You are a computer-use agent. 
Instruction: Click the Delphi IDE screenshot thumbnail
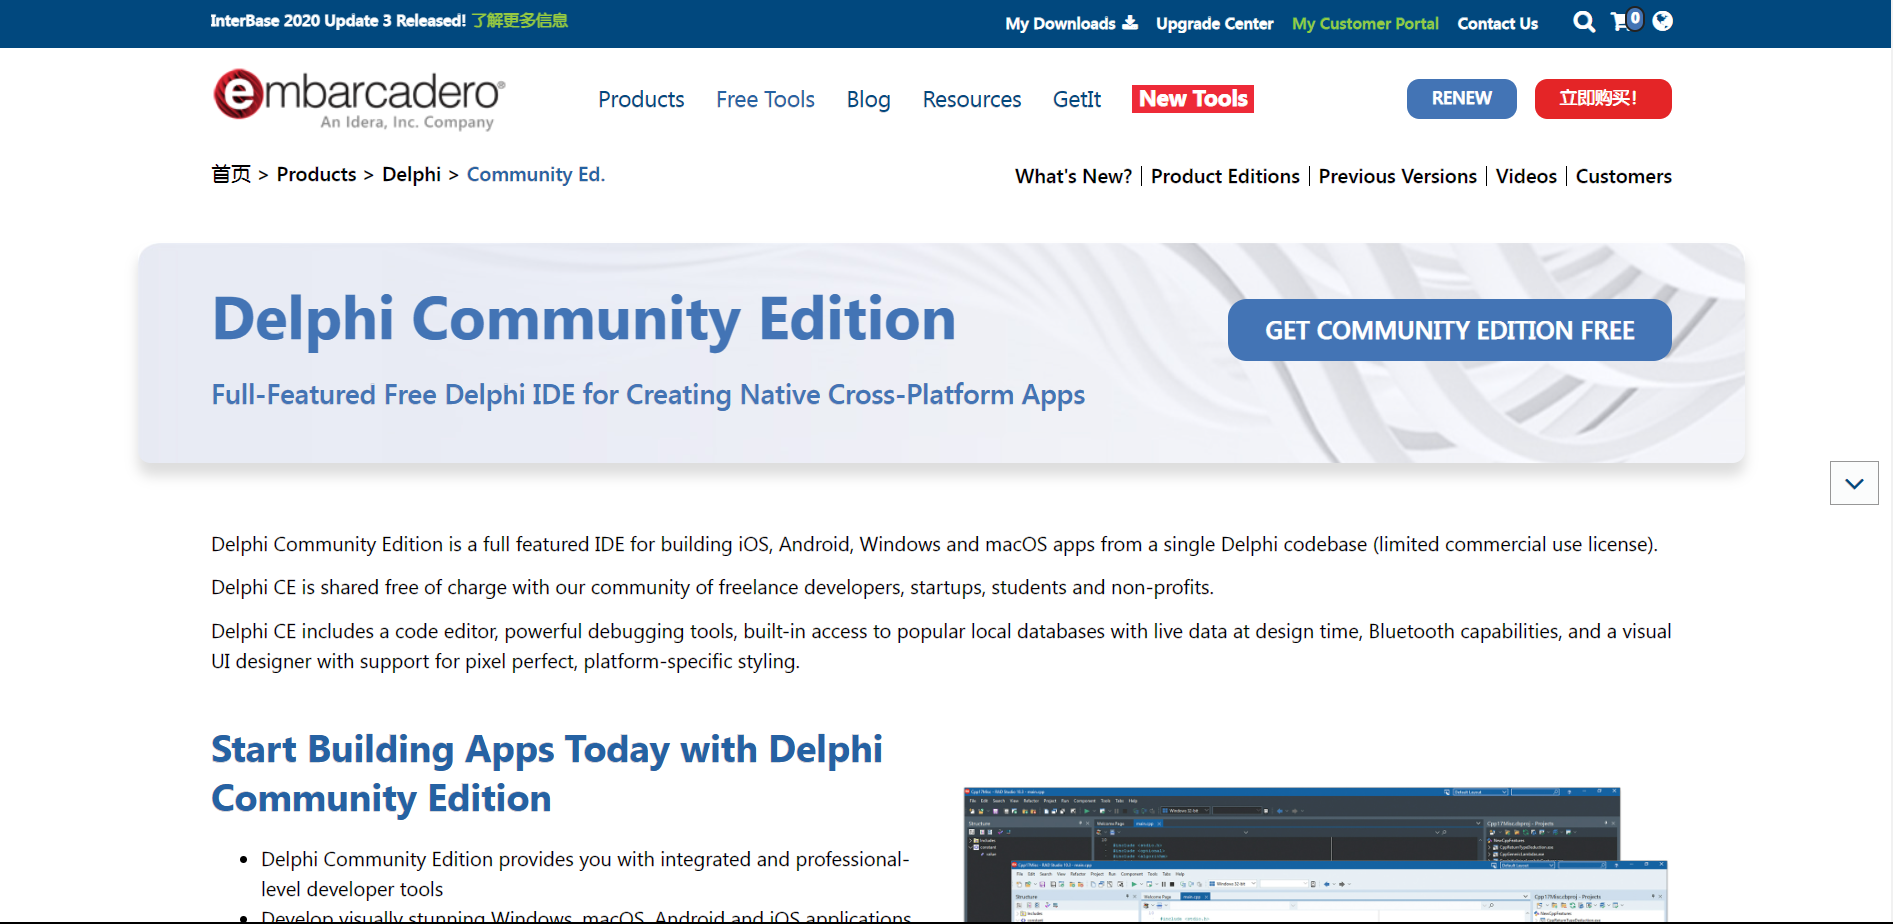(x=1314, y=855)
